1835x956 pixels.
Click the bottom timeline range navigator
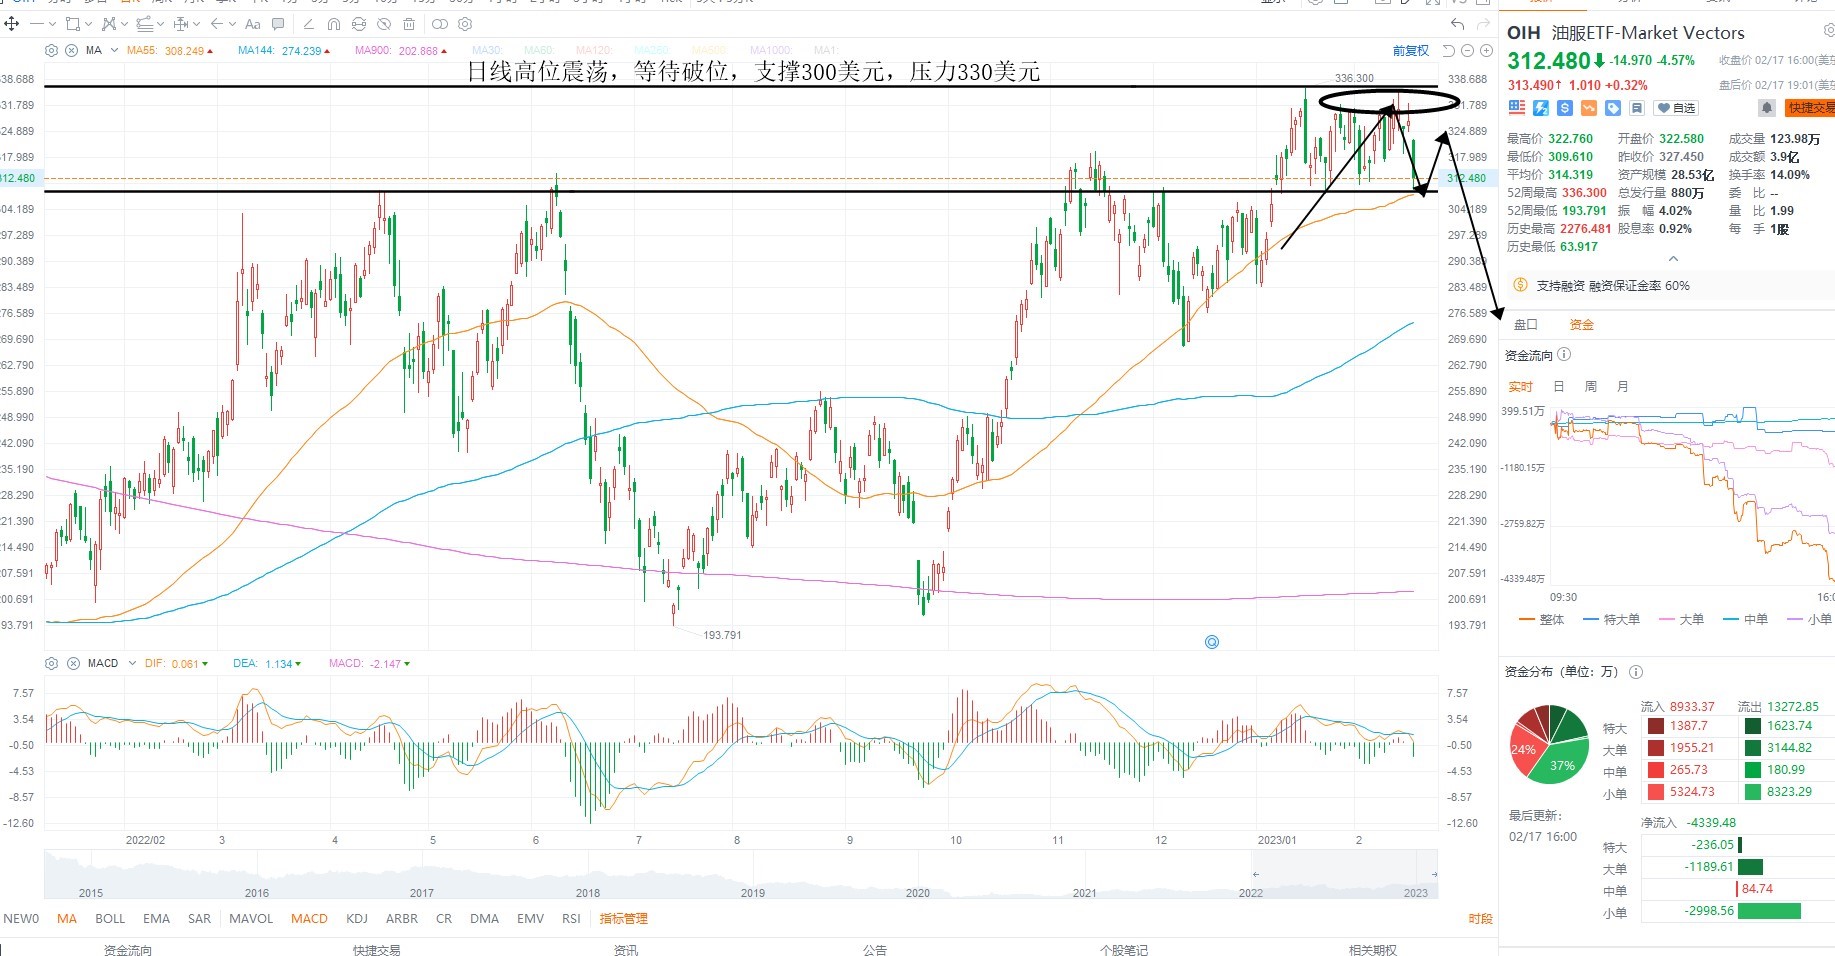[x=741, y=875]
